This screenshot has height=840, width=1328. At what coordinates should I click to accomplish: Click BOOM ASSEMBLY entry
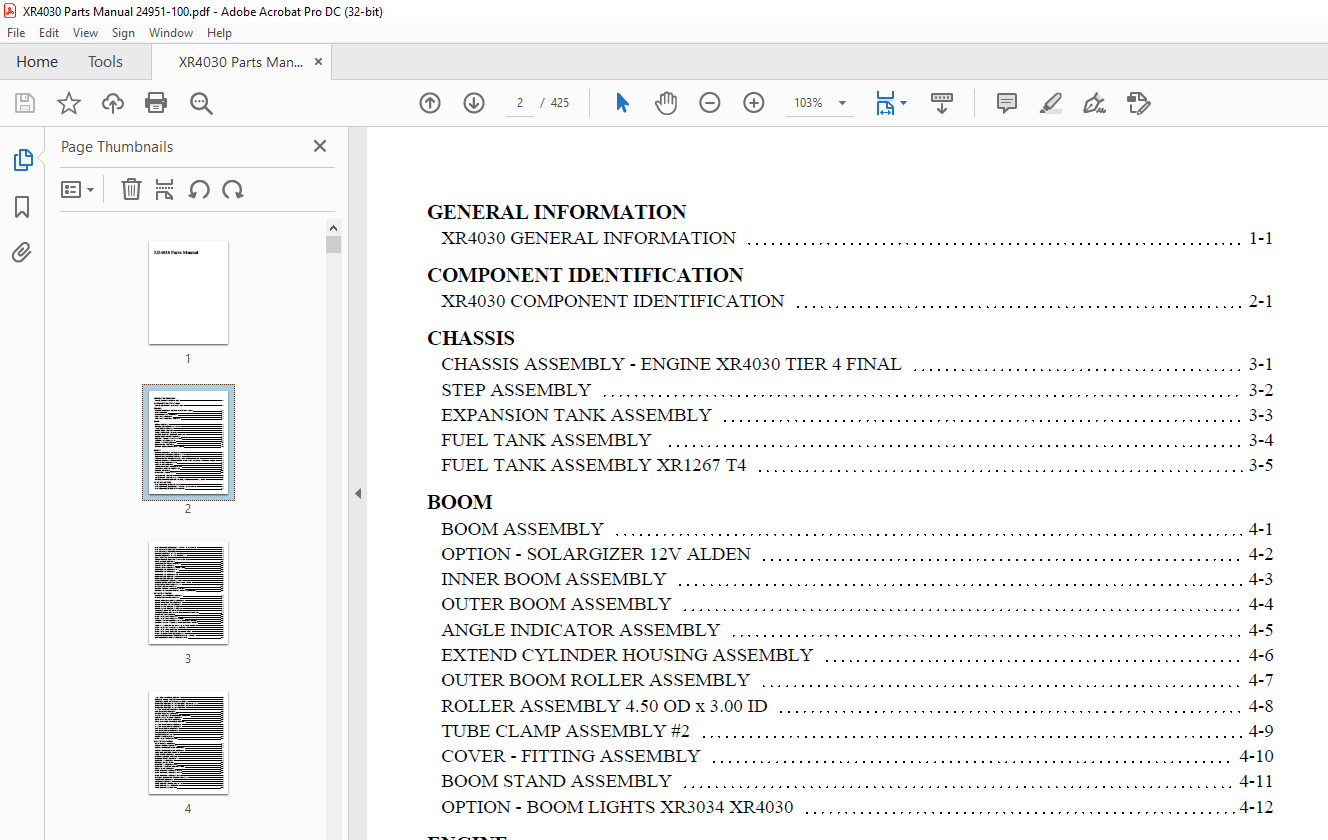pyautogui.click(x=522, y=529)
